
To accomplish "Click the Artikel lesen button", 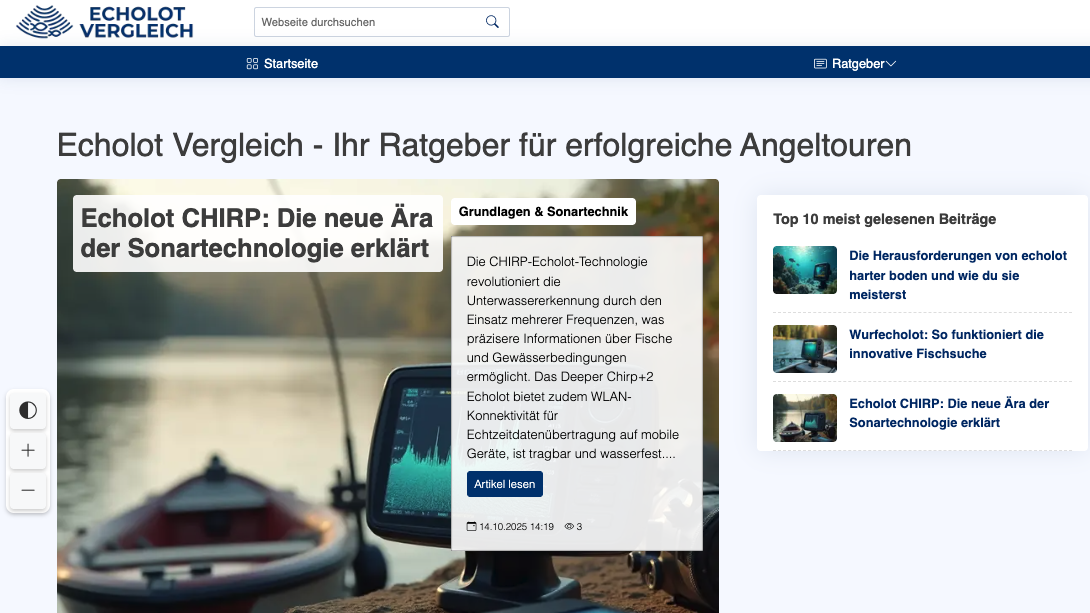I will [505, 484].
